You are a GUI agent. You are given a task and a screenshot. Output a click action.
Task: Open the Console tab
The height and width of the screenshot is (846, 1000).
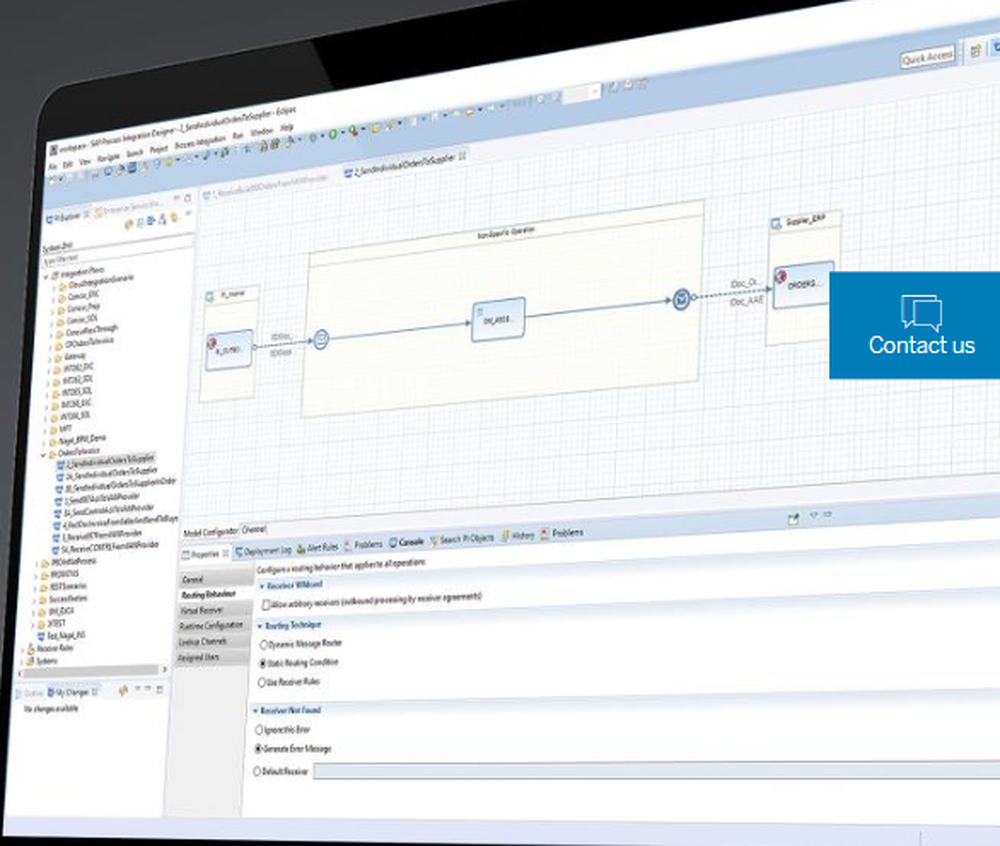coord(406,542)
